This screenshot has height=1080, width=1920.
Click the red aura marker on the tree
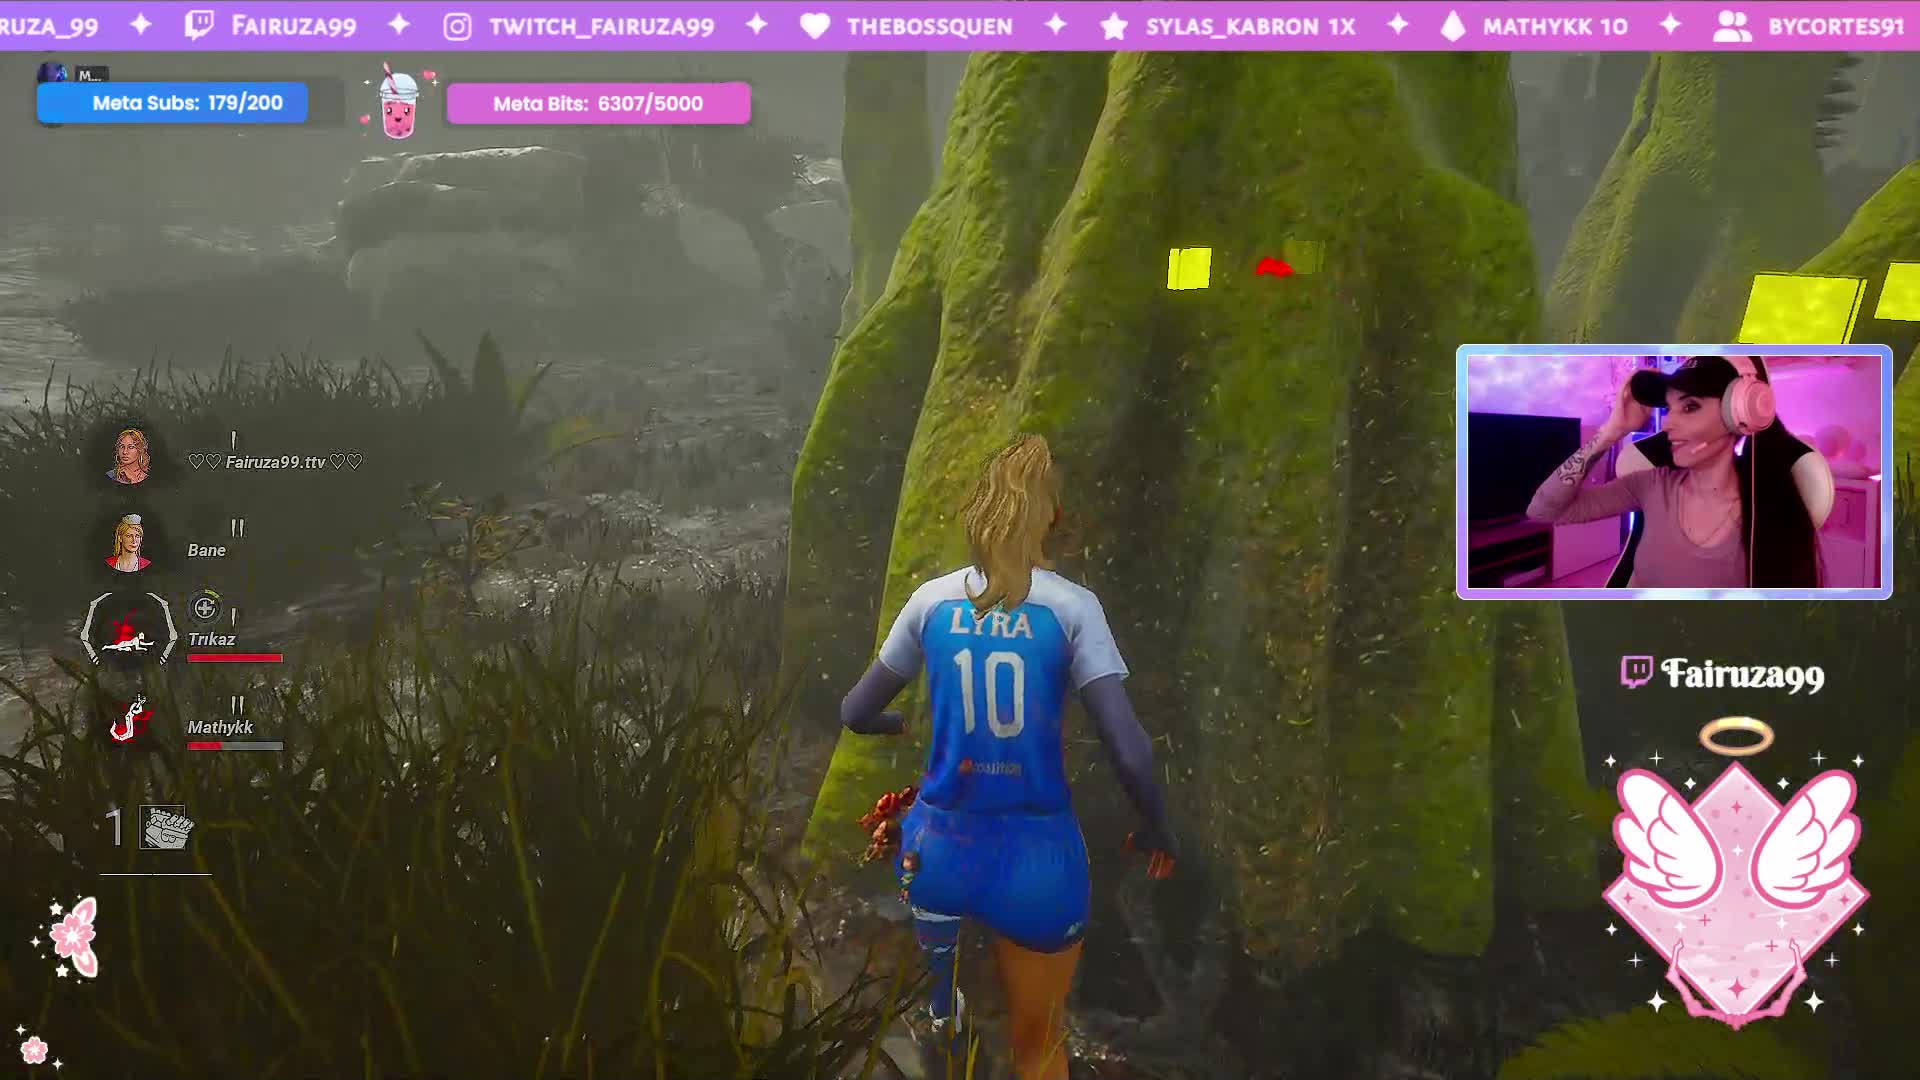pos(1273,266)
